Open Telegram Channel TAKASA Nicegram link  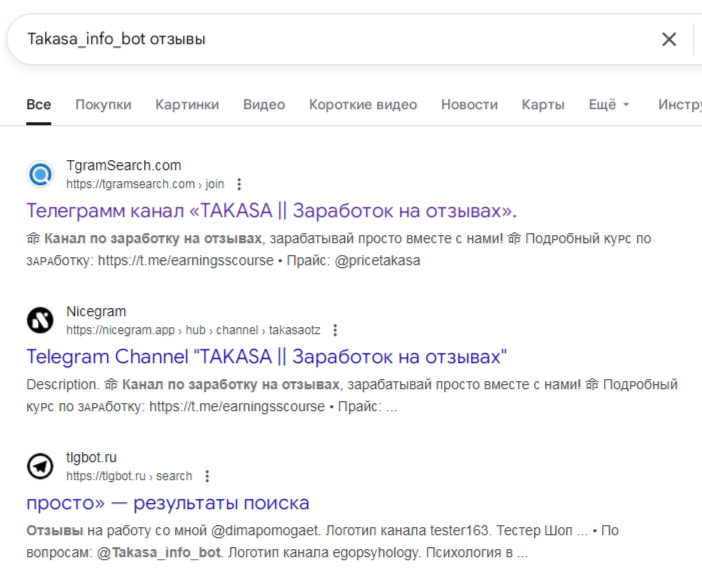[267, 357]
